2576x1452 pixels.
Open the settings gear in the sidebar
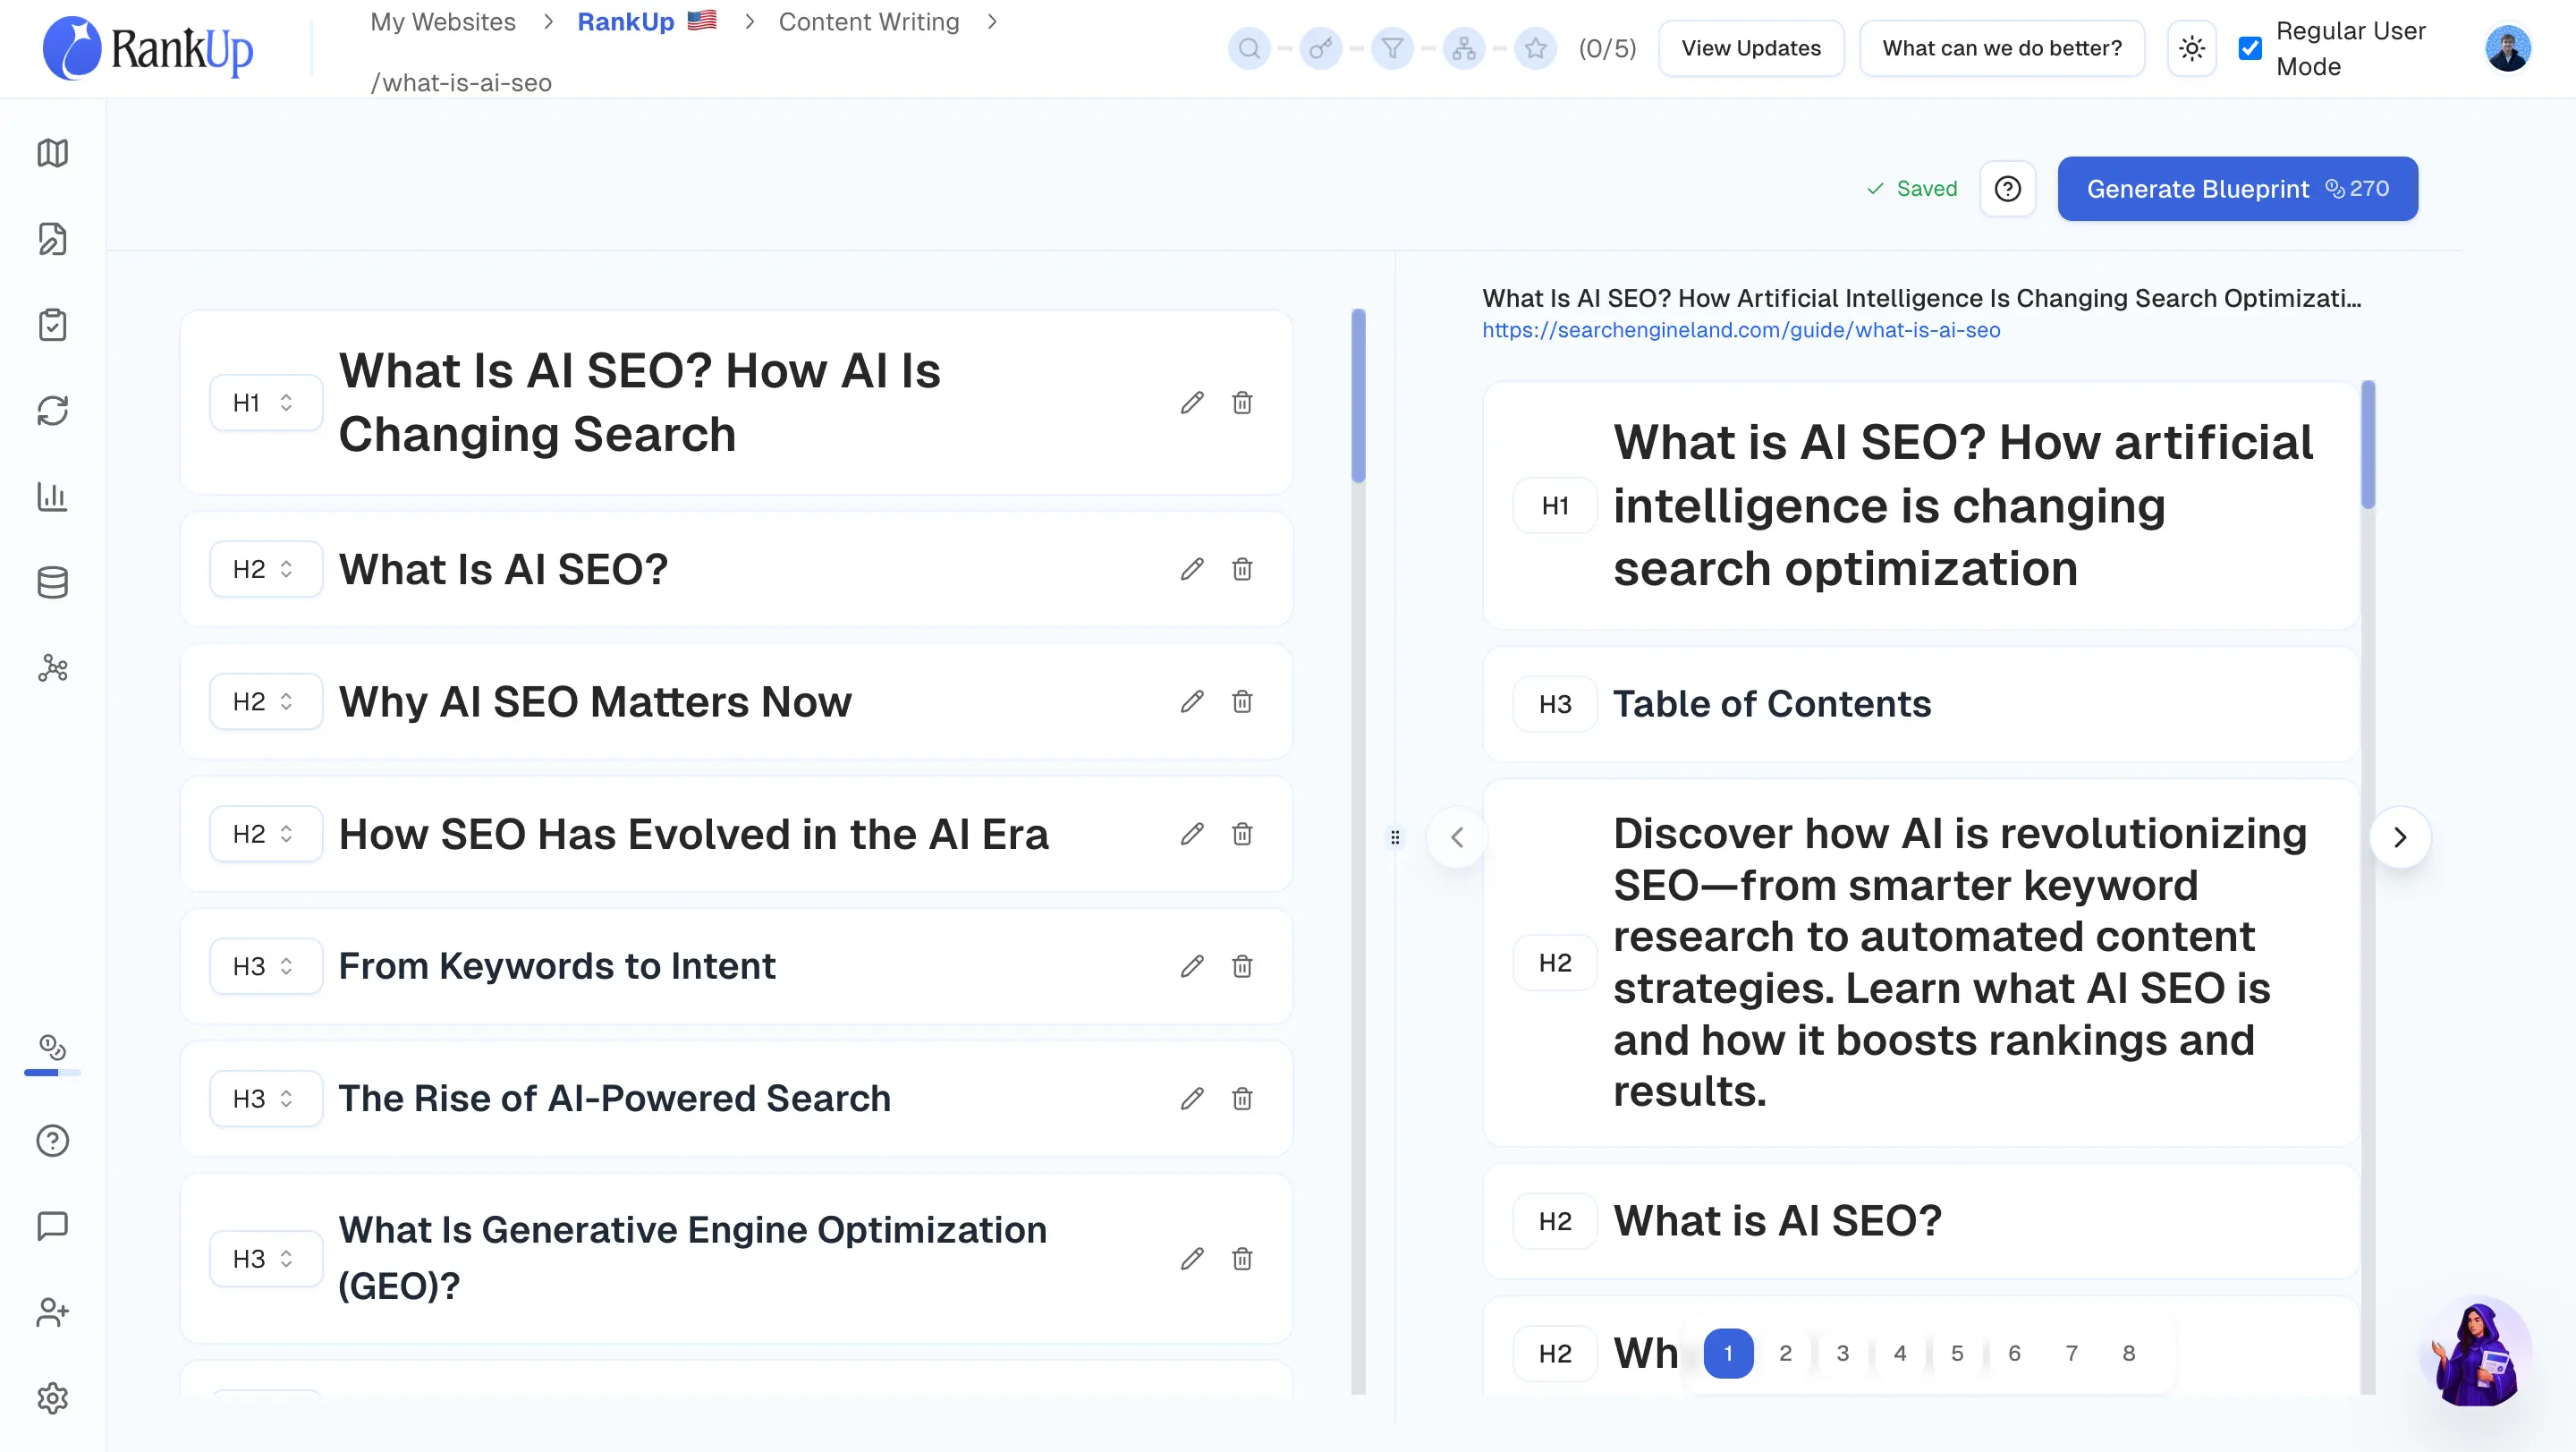click(x=52, y=1397)
